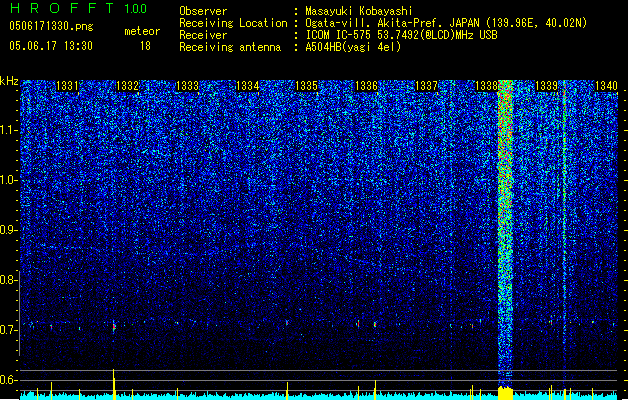Click the Ogata-vill. Akita-Pref. JAPAN location text
This screenshot has height=400, width=629.
pyautogui.click(x=446, y=23)
